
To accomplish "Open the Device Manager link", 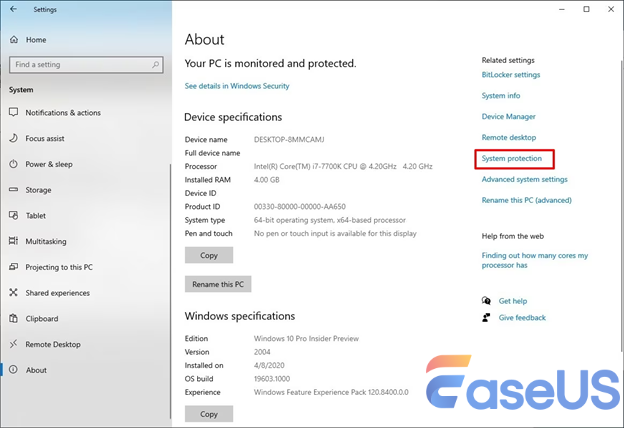I will click(509, 117).
